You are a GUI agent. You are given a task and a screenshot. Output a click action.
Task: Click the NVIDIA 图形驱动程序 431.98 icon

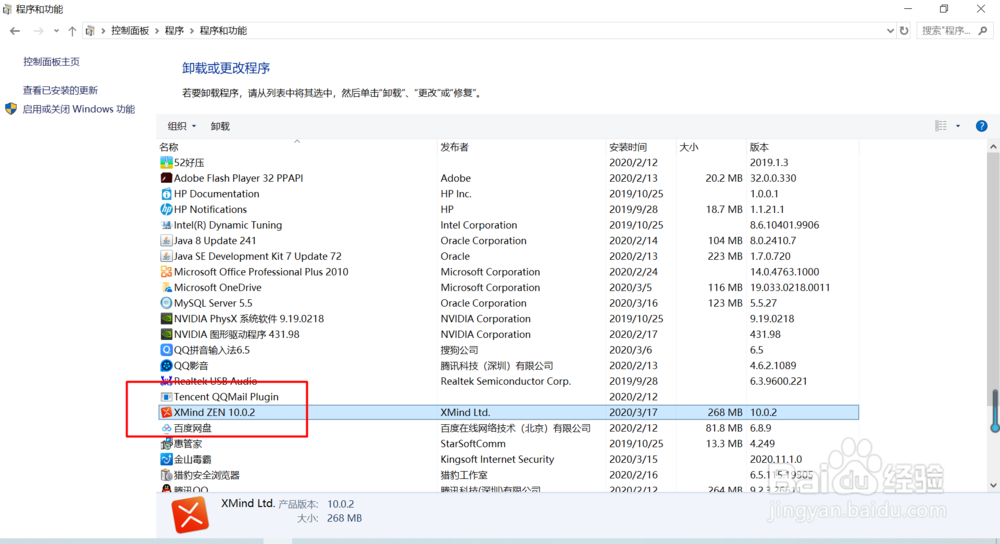point(166,334)
